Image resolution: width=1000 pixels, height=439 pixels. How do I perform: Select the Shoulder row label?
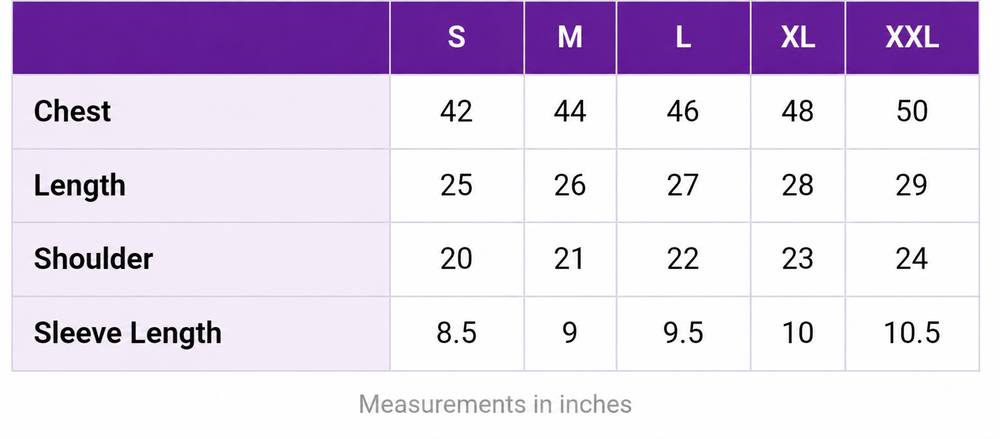tap(93, 259)
